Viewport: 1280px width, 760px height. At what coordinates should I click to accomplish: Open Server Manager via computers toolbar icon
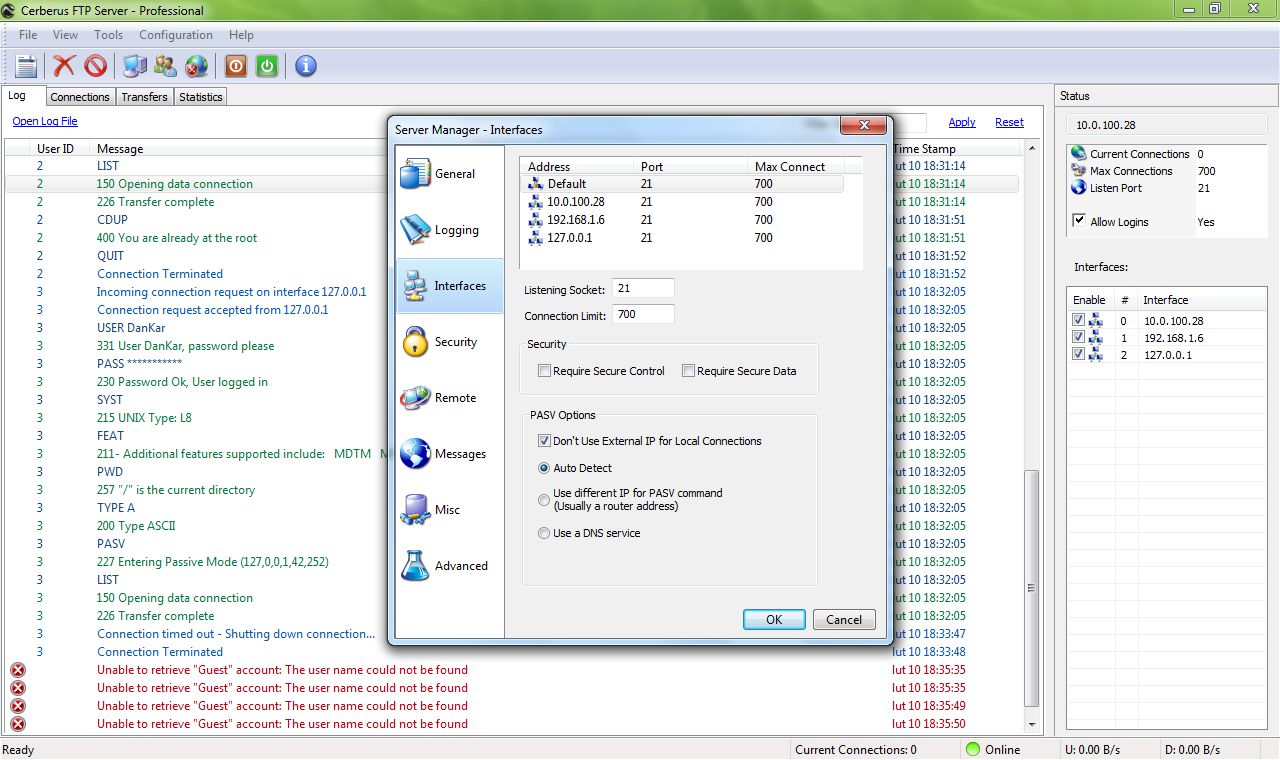click(x=135, y=66)
